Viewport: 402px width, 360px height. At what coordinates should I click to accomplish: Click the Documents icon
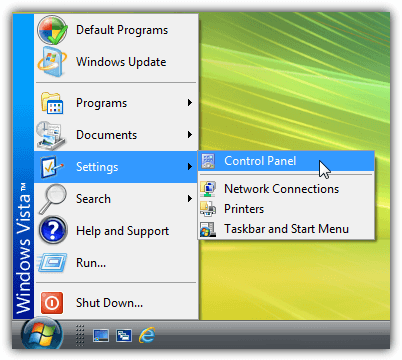pos(51,135)
